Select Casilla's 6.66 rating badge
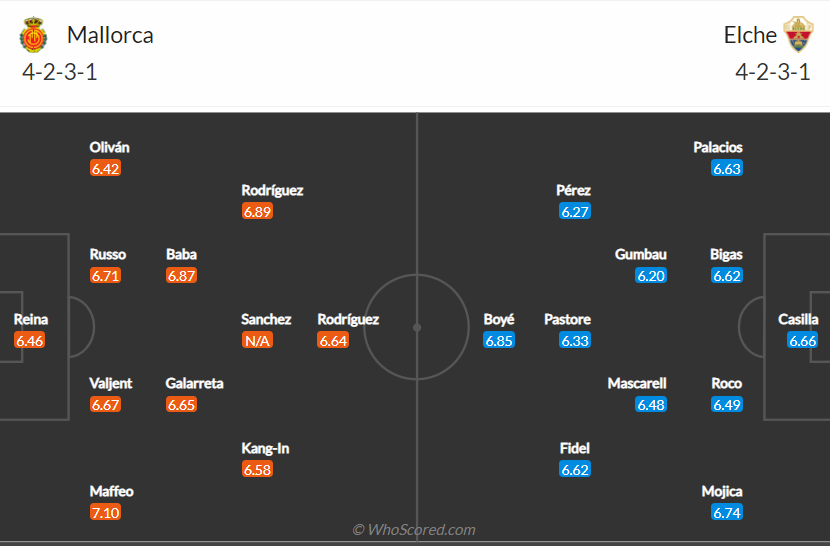This screenshot has height=546, width=830. (x=802, y=340)
